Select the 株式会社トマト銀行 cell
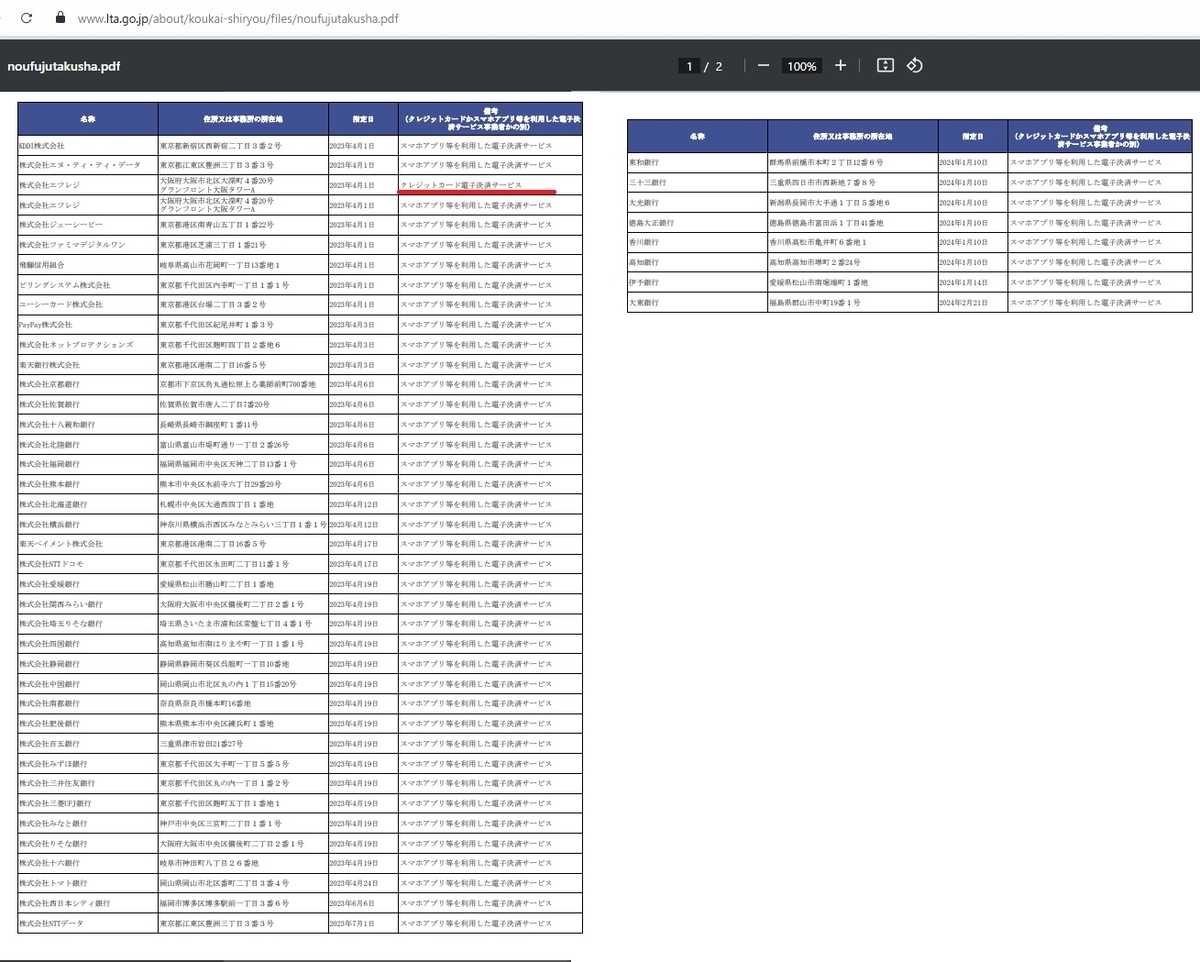This screenshot has height=962, width=1200. pyautogui.click(x=88, y=883)
